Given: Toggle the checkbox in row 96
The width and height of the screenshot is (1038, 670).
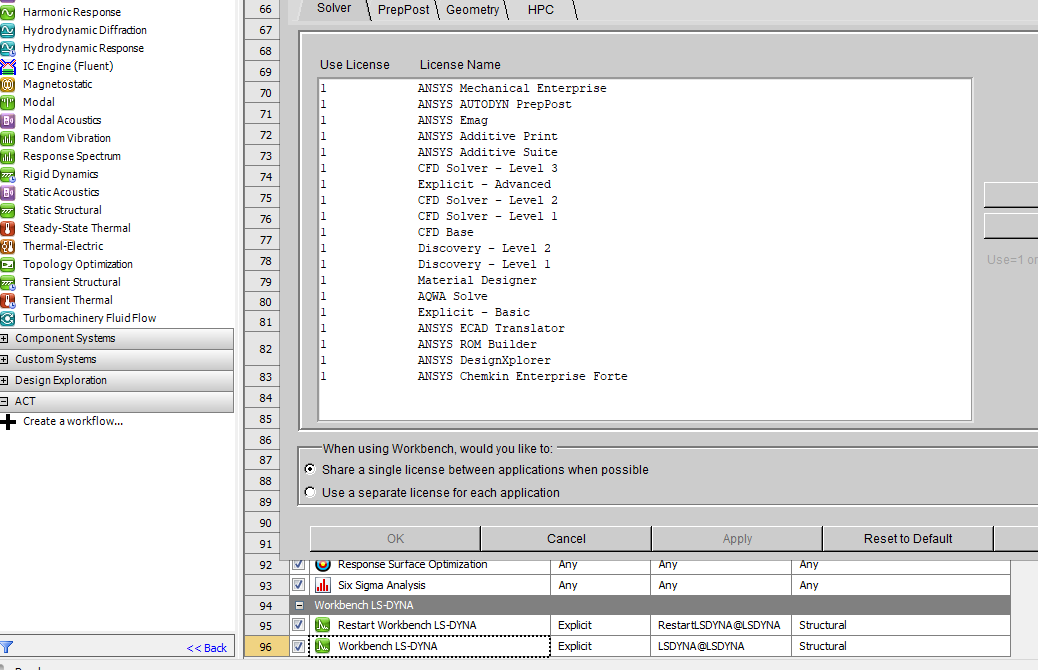Looking at the screenshot, I should click(x=299, y=646).
